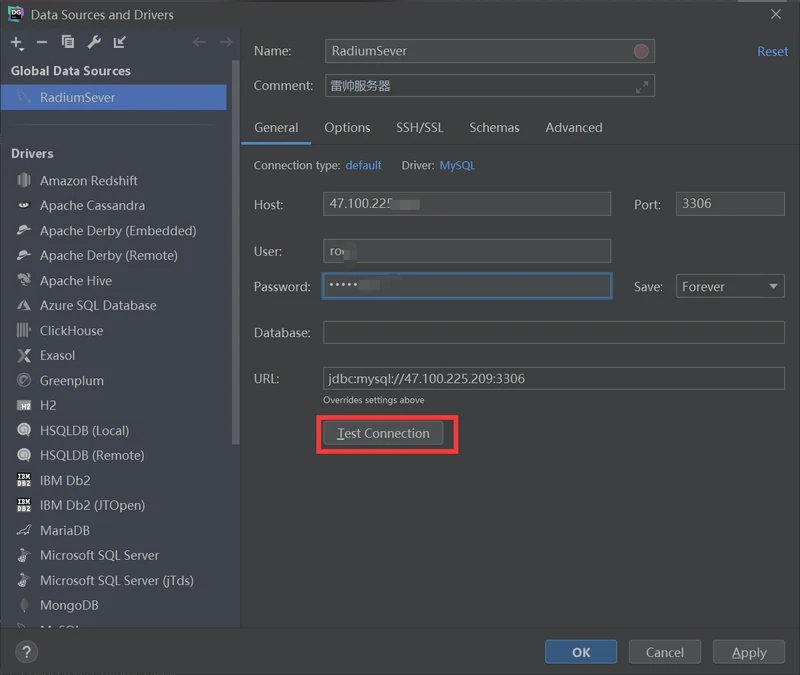Click into the User field

[x=467, y=251]
